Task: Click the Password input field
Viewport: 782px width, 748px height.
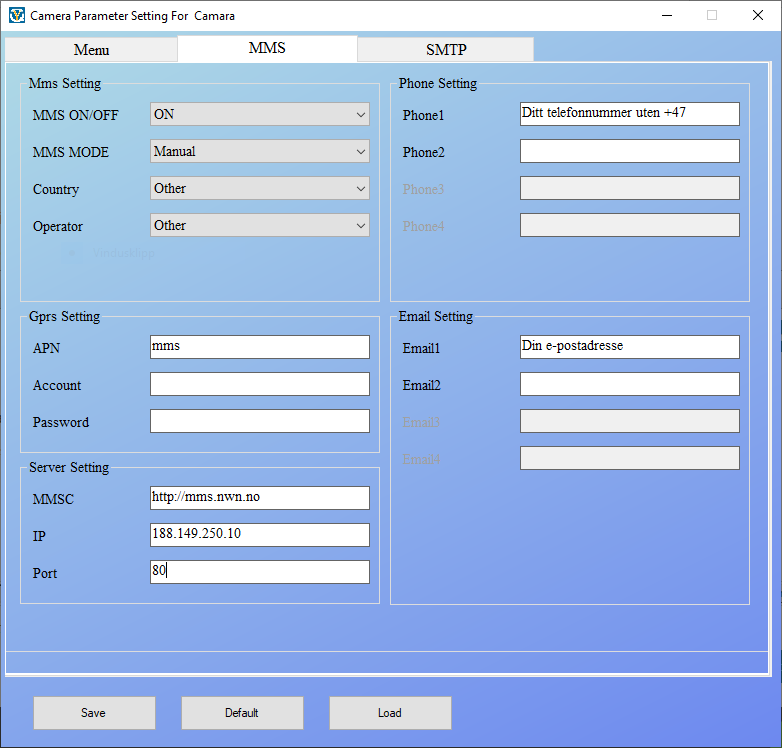Action: [x=260, y=421]
